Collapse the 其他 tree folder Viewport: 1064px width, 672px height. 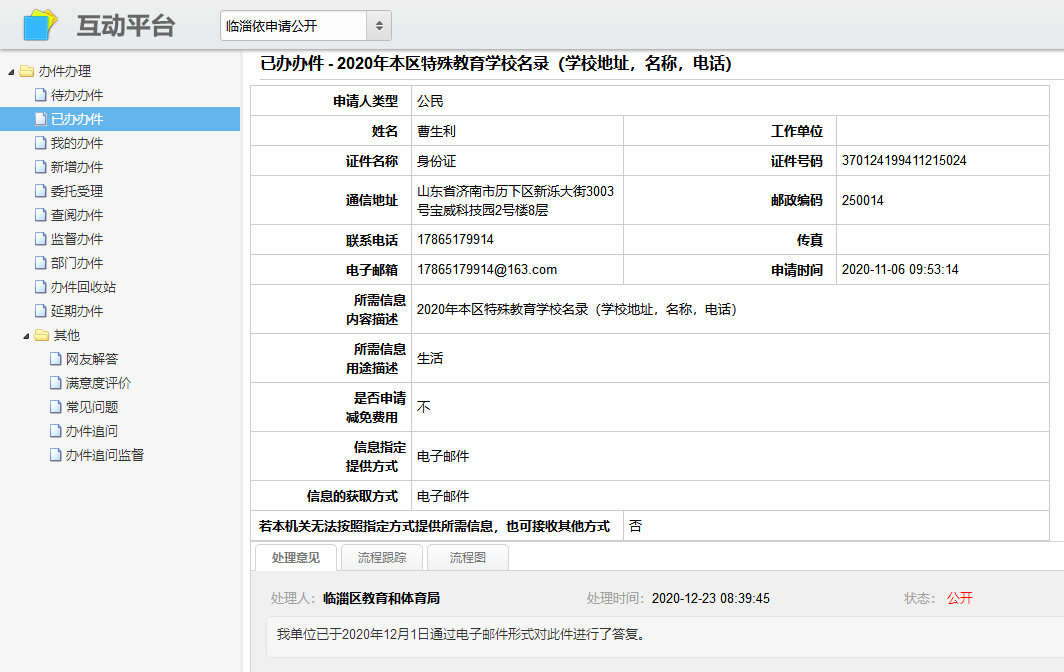point(26,336)
